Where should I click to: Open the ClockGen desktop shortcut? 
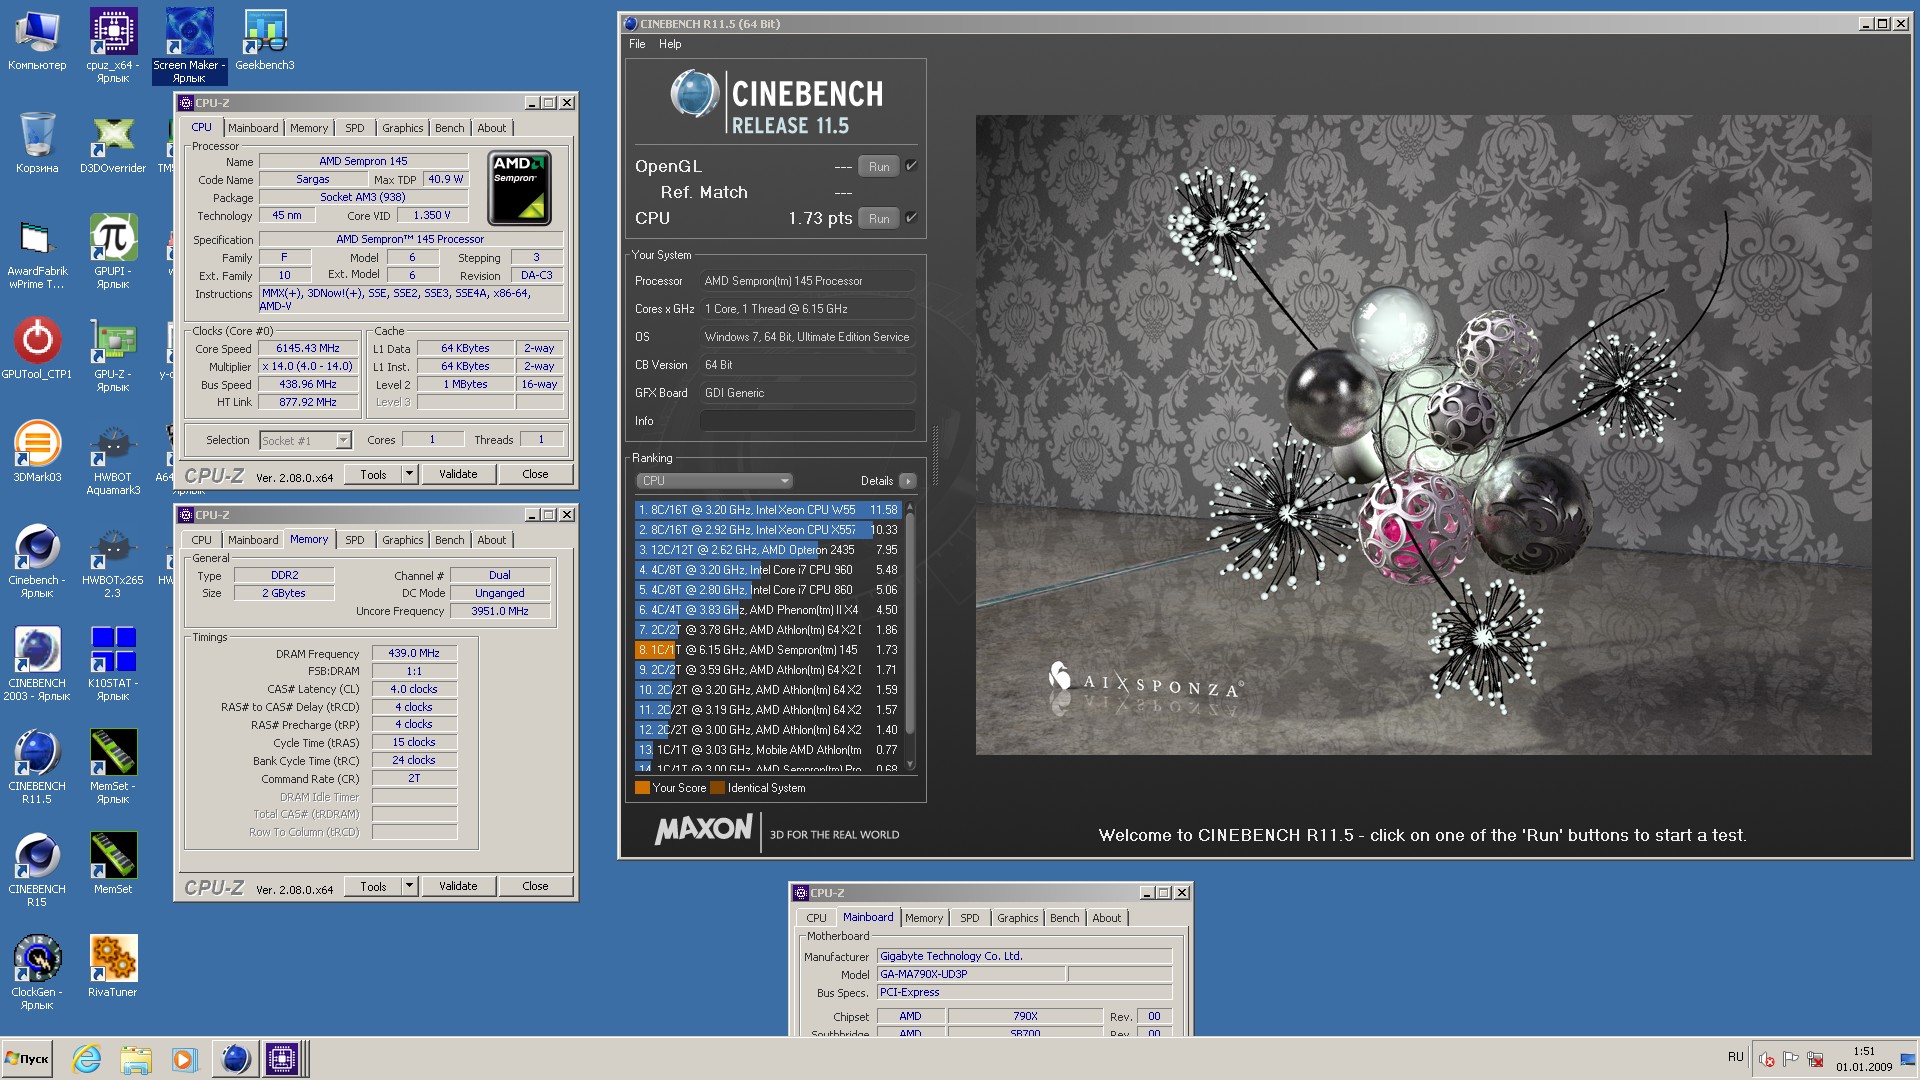point(37,973)
